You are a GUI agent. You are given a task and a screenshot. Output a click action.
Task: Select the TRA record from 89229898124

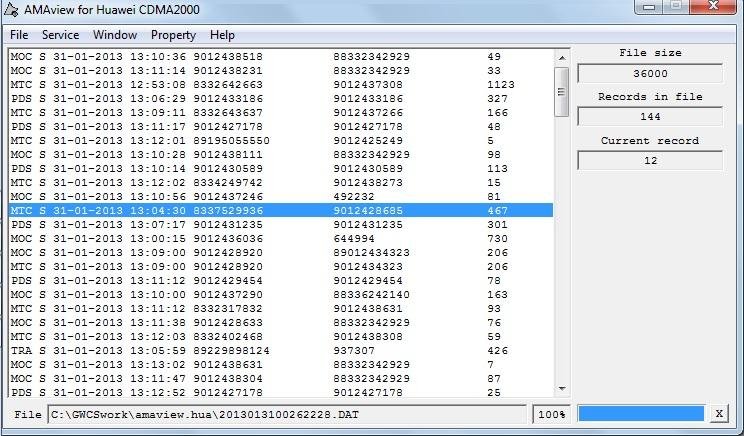281,351
